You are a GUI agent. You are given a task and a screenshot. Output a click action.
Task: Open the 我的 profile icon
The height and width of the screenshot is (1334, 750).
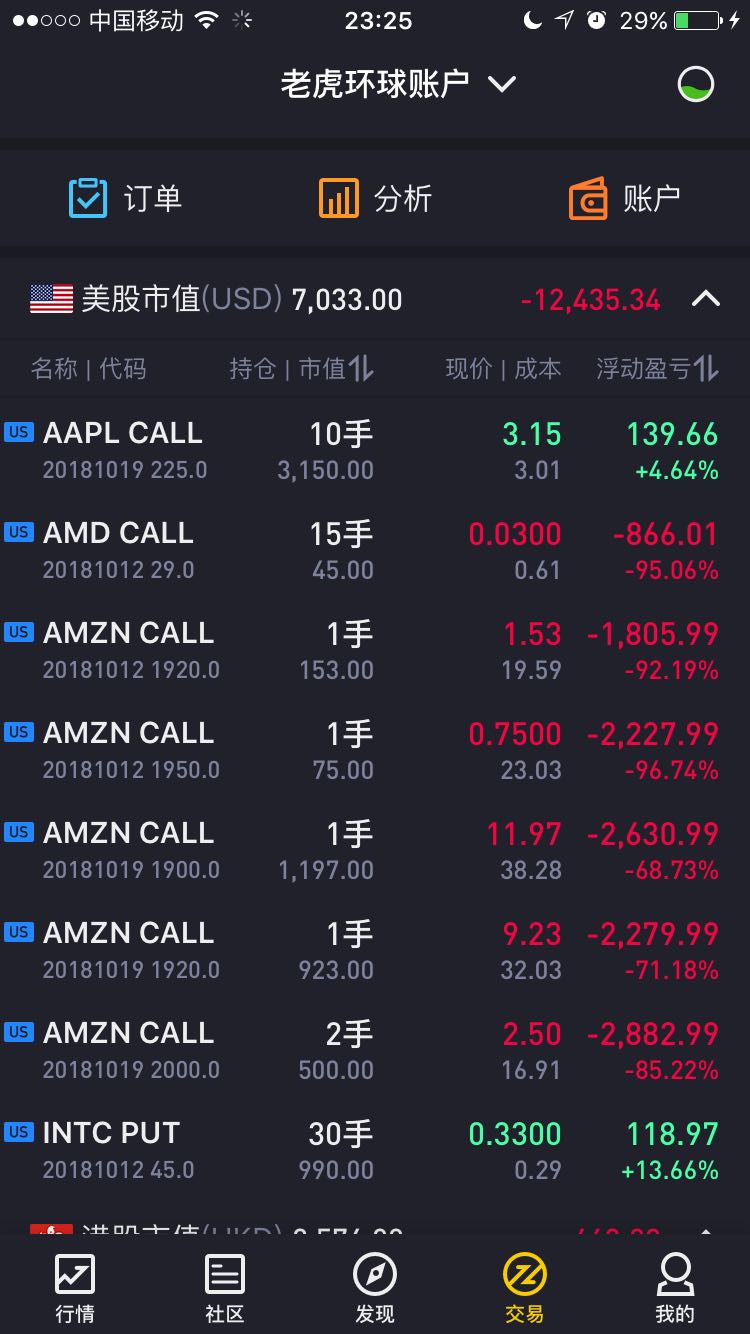(674, 1274)
